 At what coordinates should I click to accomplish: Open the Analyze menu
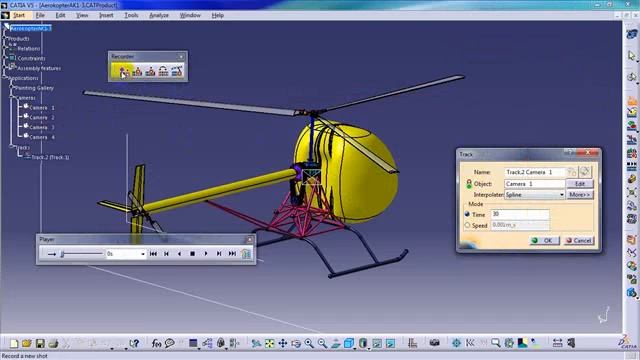[159, 15]
